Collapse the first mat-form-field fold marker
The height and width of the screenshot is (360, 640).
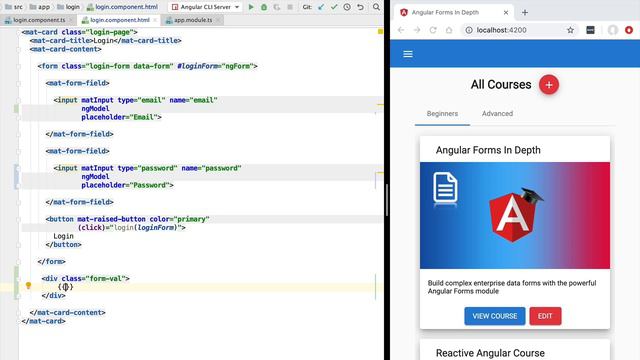[18, 83]
